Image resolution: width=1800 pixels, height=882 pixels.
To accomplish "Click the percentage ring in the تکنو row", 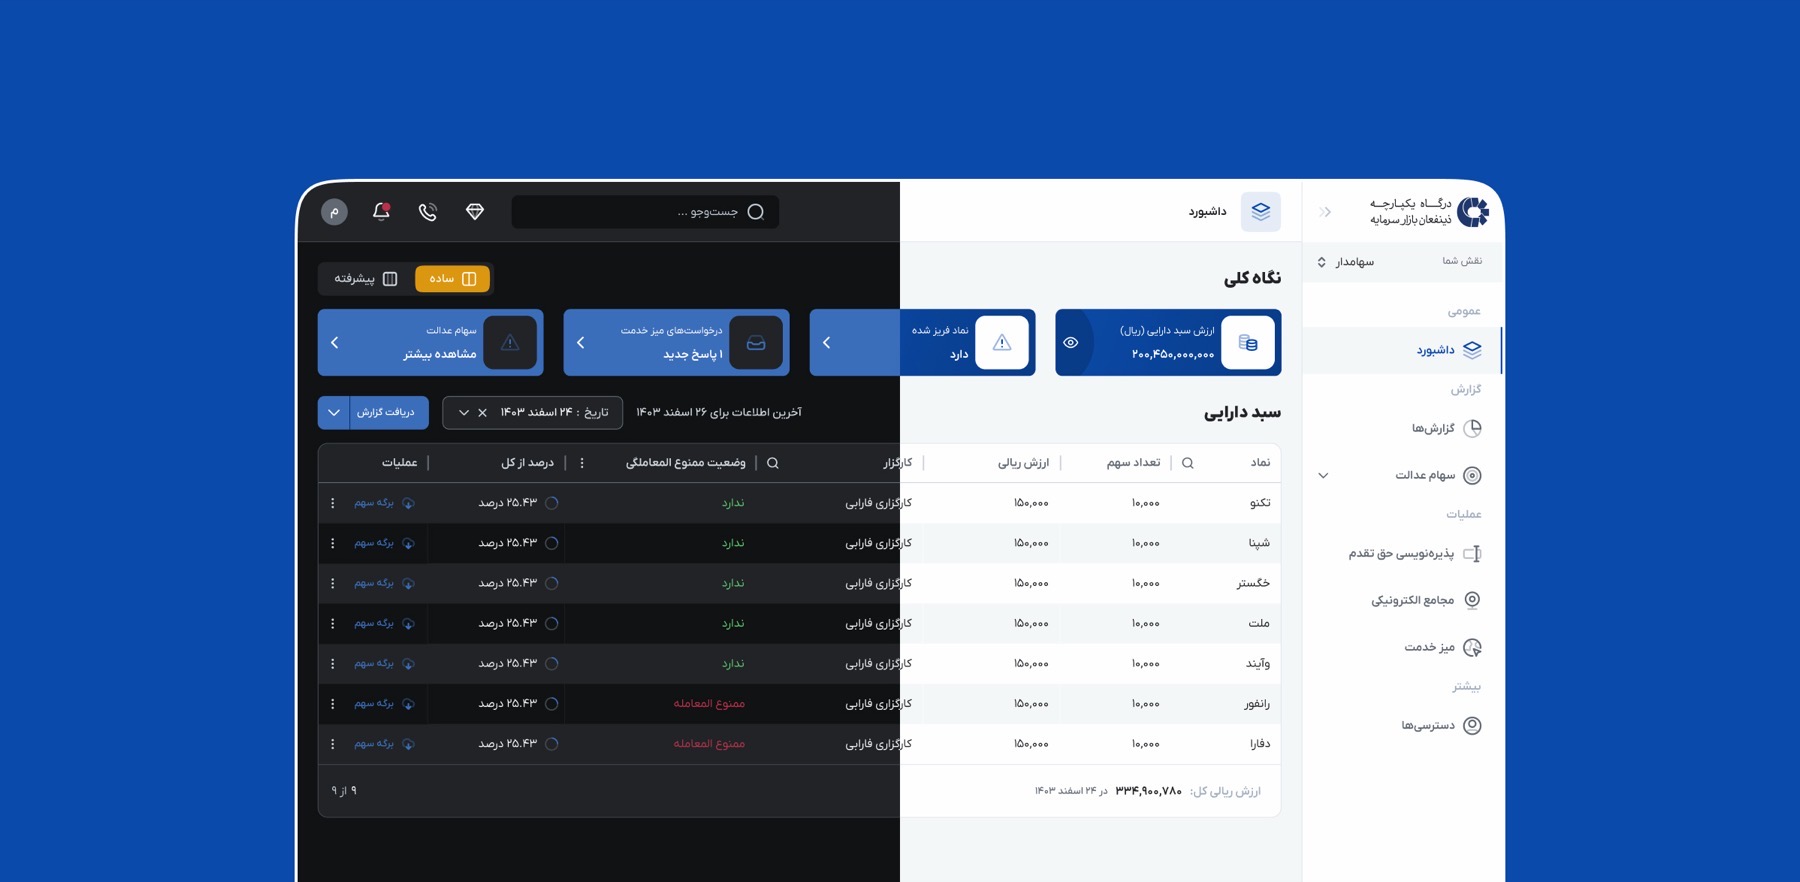I will [x=552, y=503].
